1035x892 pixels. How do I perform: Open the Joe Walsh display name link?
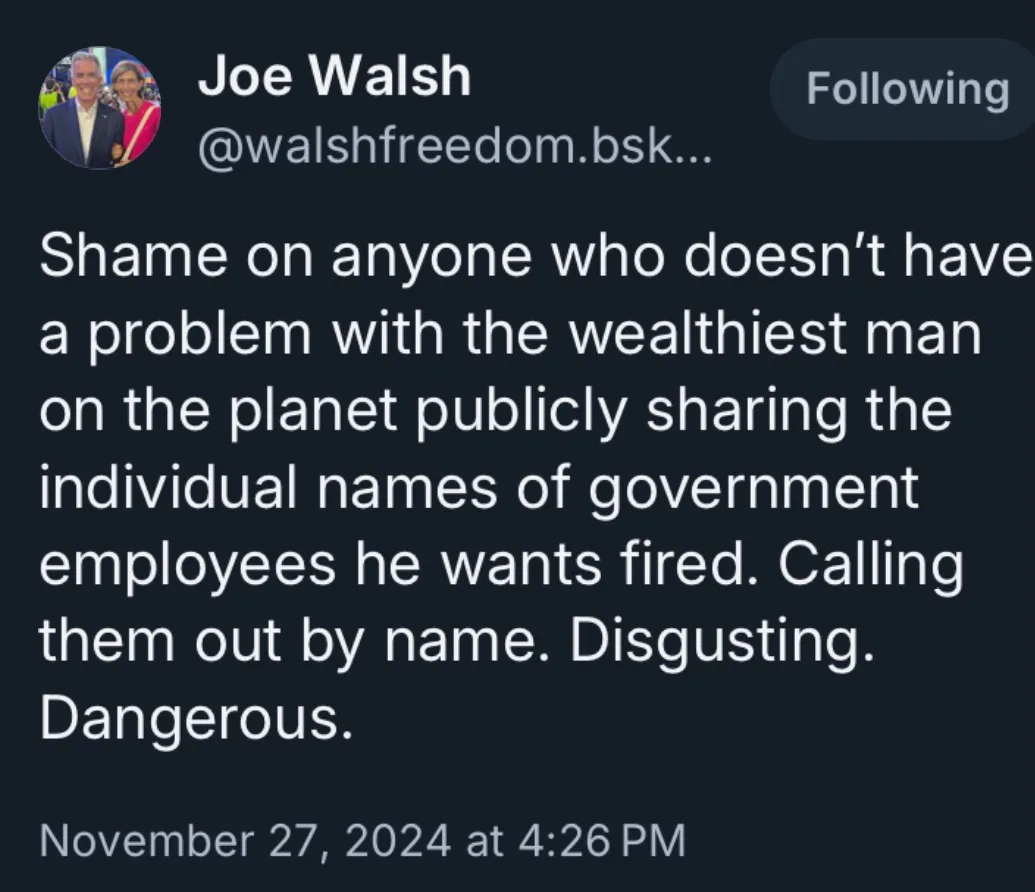pos(334,77)
